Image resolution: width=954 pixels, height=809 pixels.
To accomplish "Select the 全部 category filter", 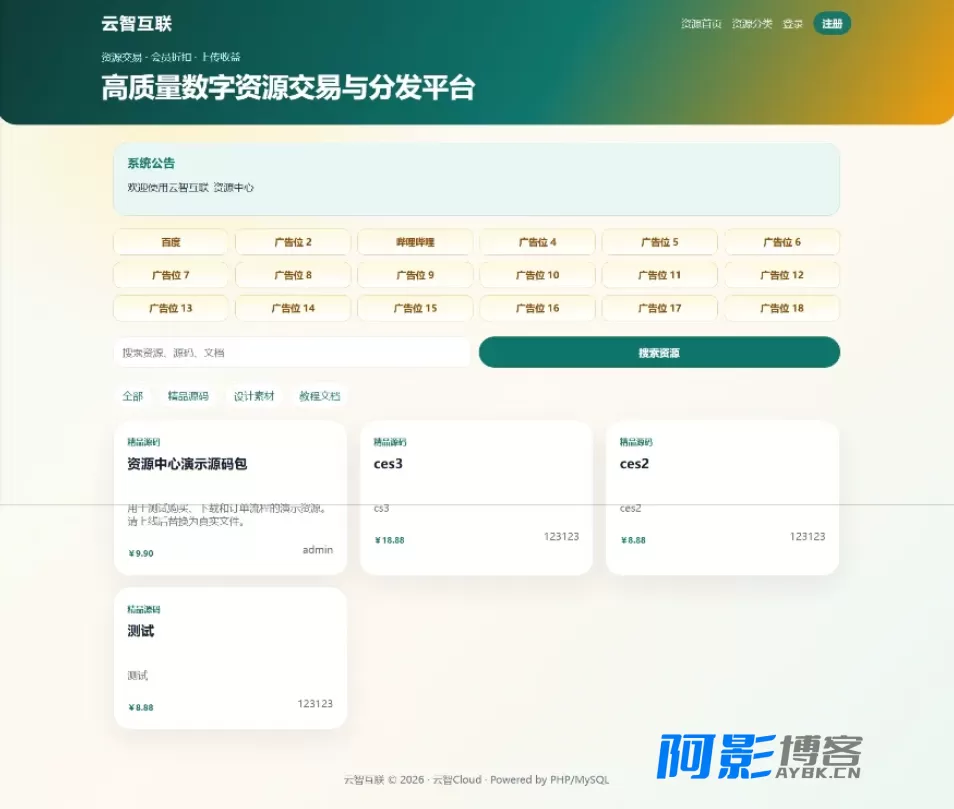I will 133,397.
